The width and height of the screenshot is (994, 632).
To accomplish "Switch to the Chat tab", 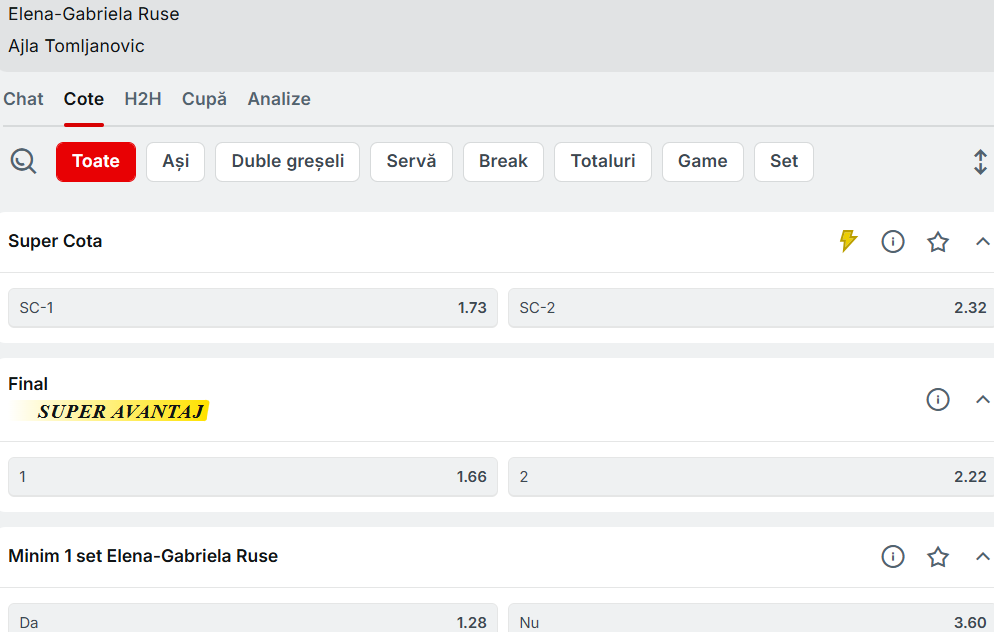I will 24,99.
